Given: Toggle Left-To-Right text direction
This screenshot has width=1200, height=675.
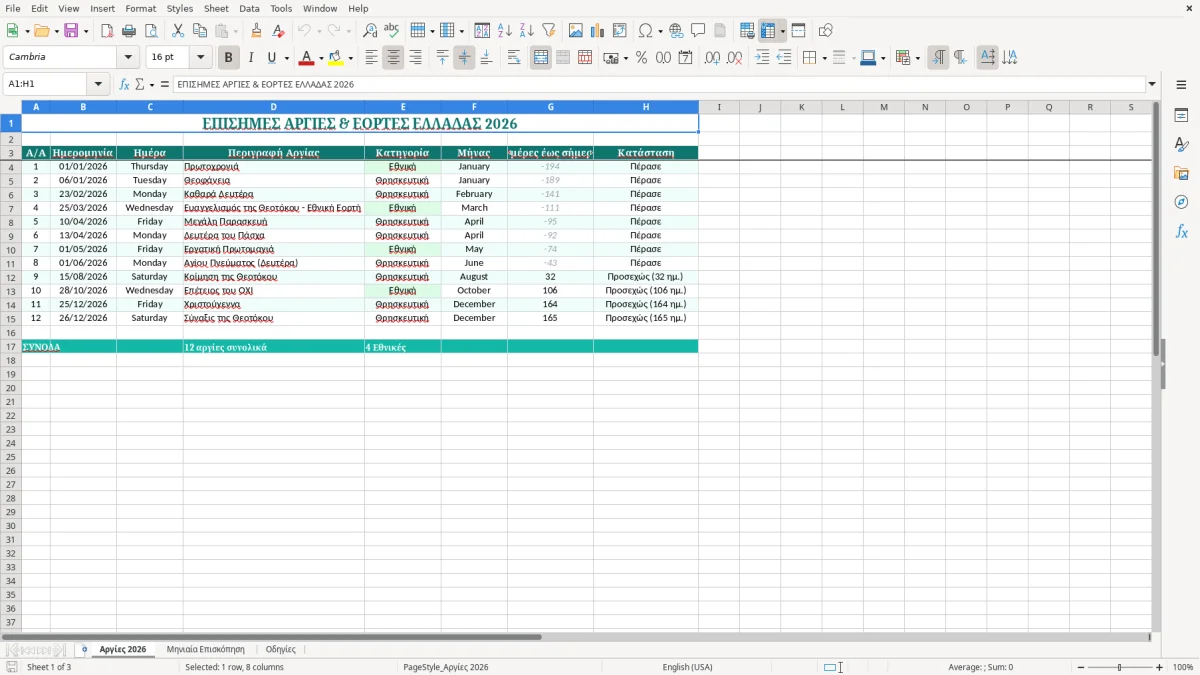Looking at the screenshot, I should click(x=938, y=58).
